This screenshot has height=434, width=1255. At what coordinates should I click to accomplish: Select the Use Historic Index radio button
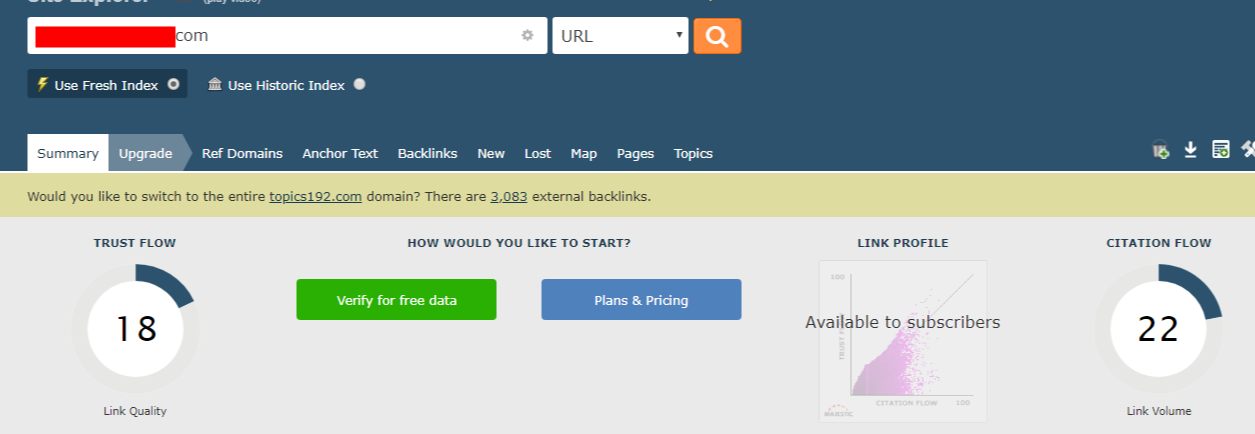click(x=360, y=84)
